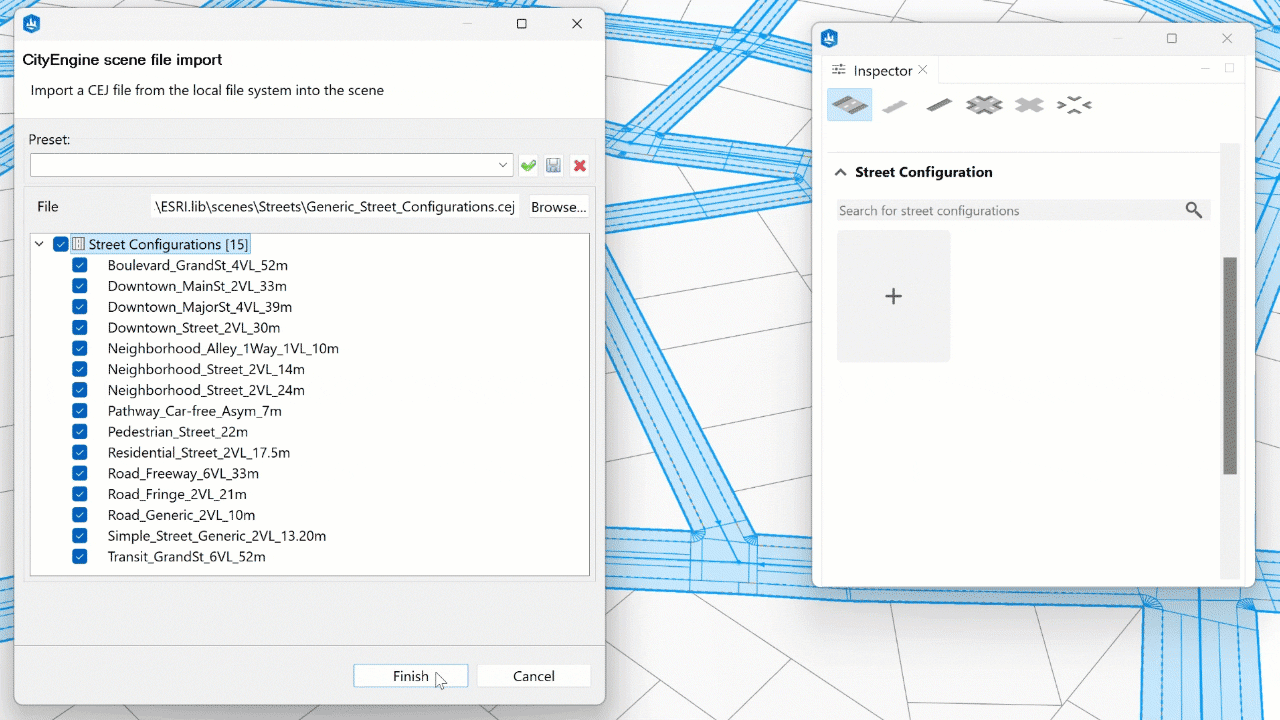
Task: Select the four inward arrows icon in Inspector
Action: click(1074, 105)
